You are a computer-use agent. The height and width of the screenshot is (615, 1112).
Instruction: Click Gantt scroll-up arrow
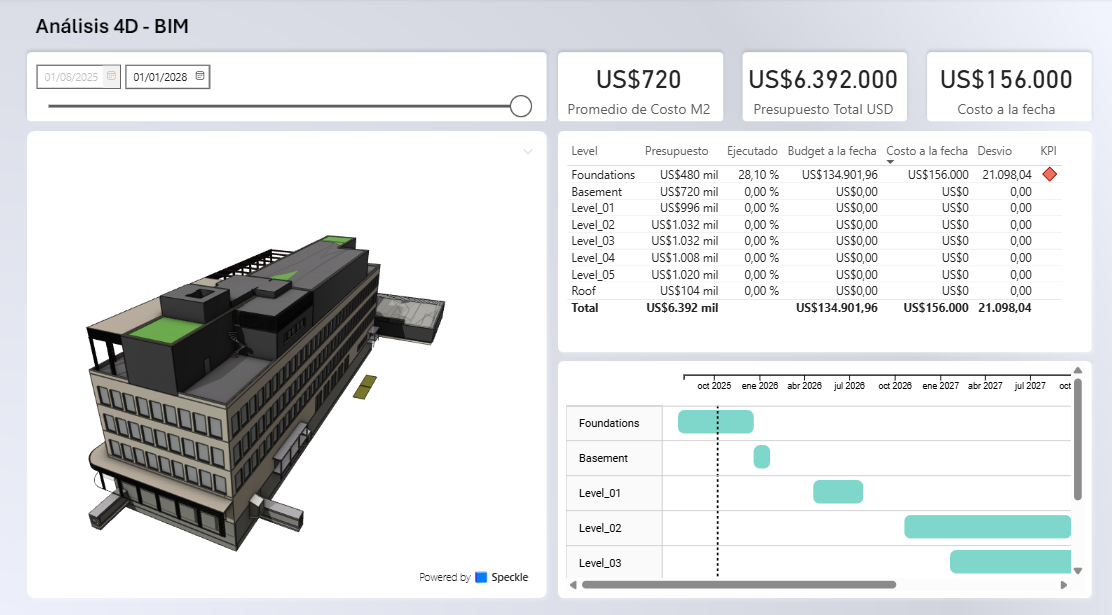pyautogui.click(x=1077, y=369)
